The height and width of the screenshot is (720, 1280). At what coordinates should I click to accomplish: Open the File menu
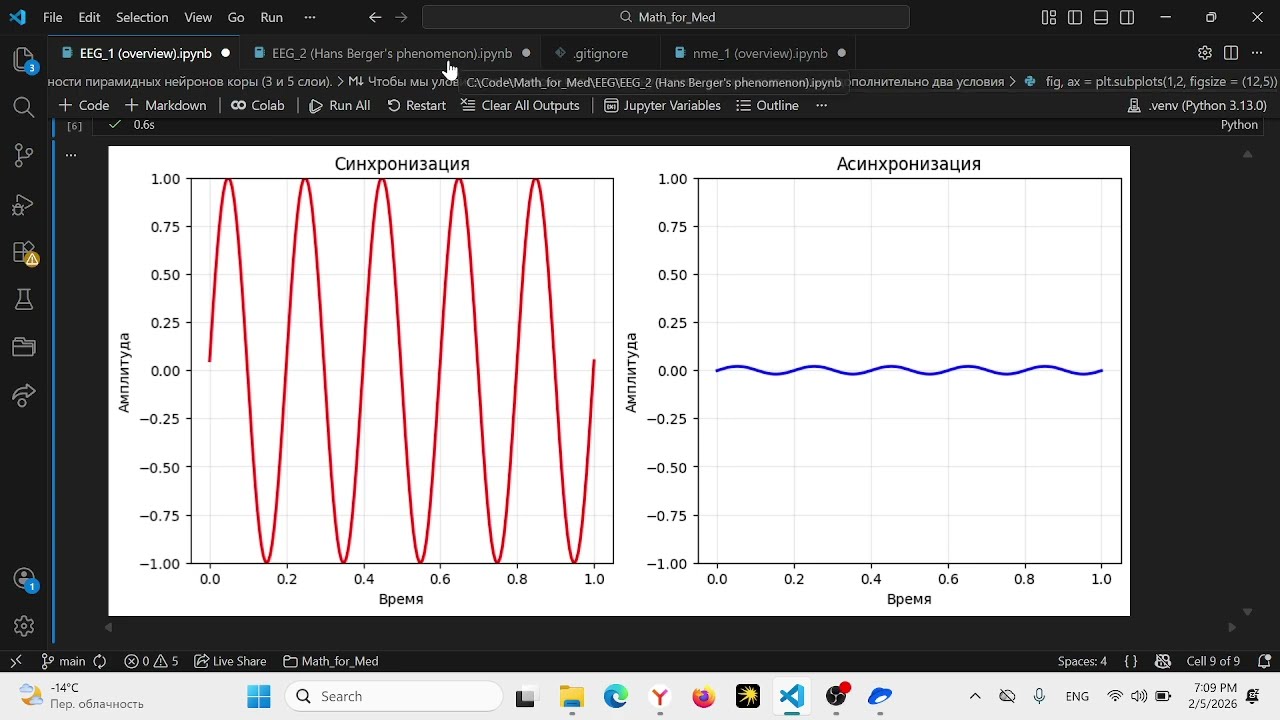pyautogui.click(x=53, y=17)
